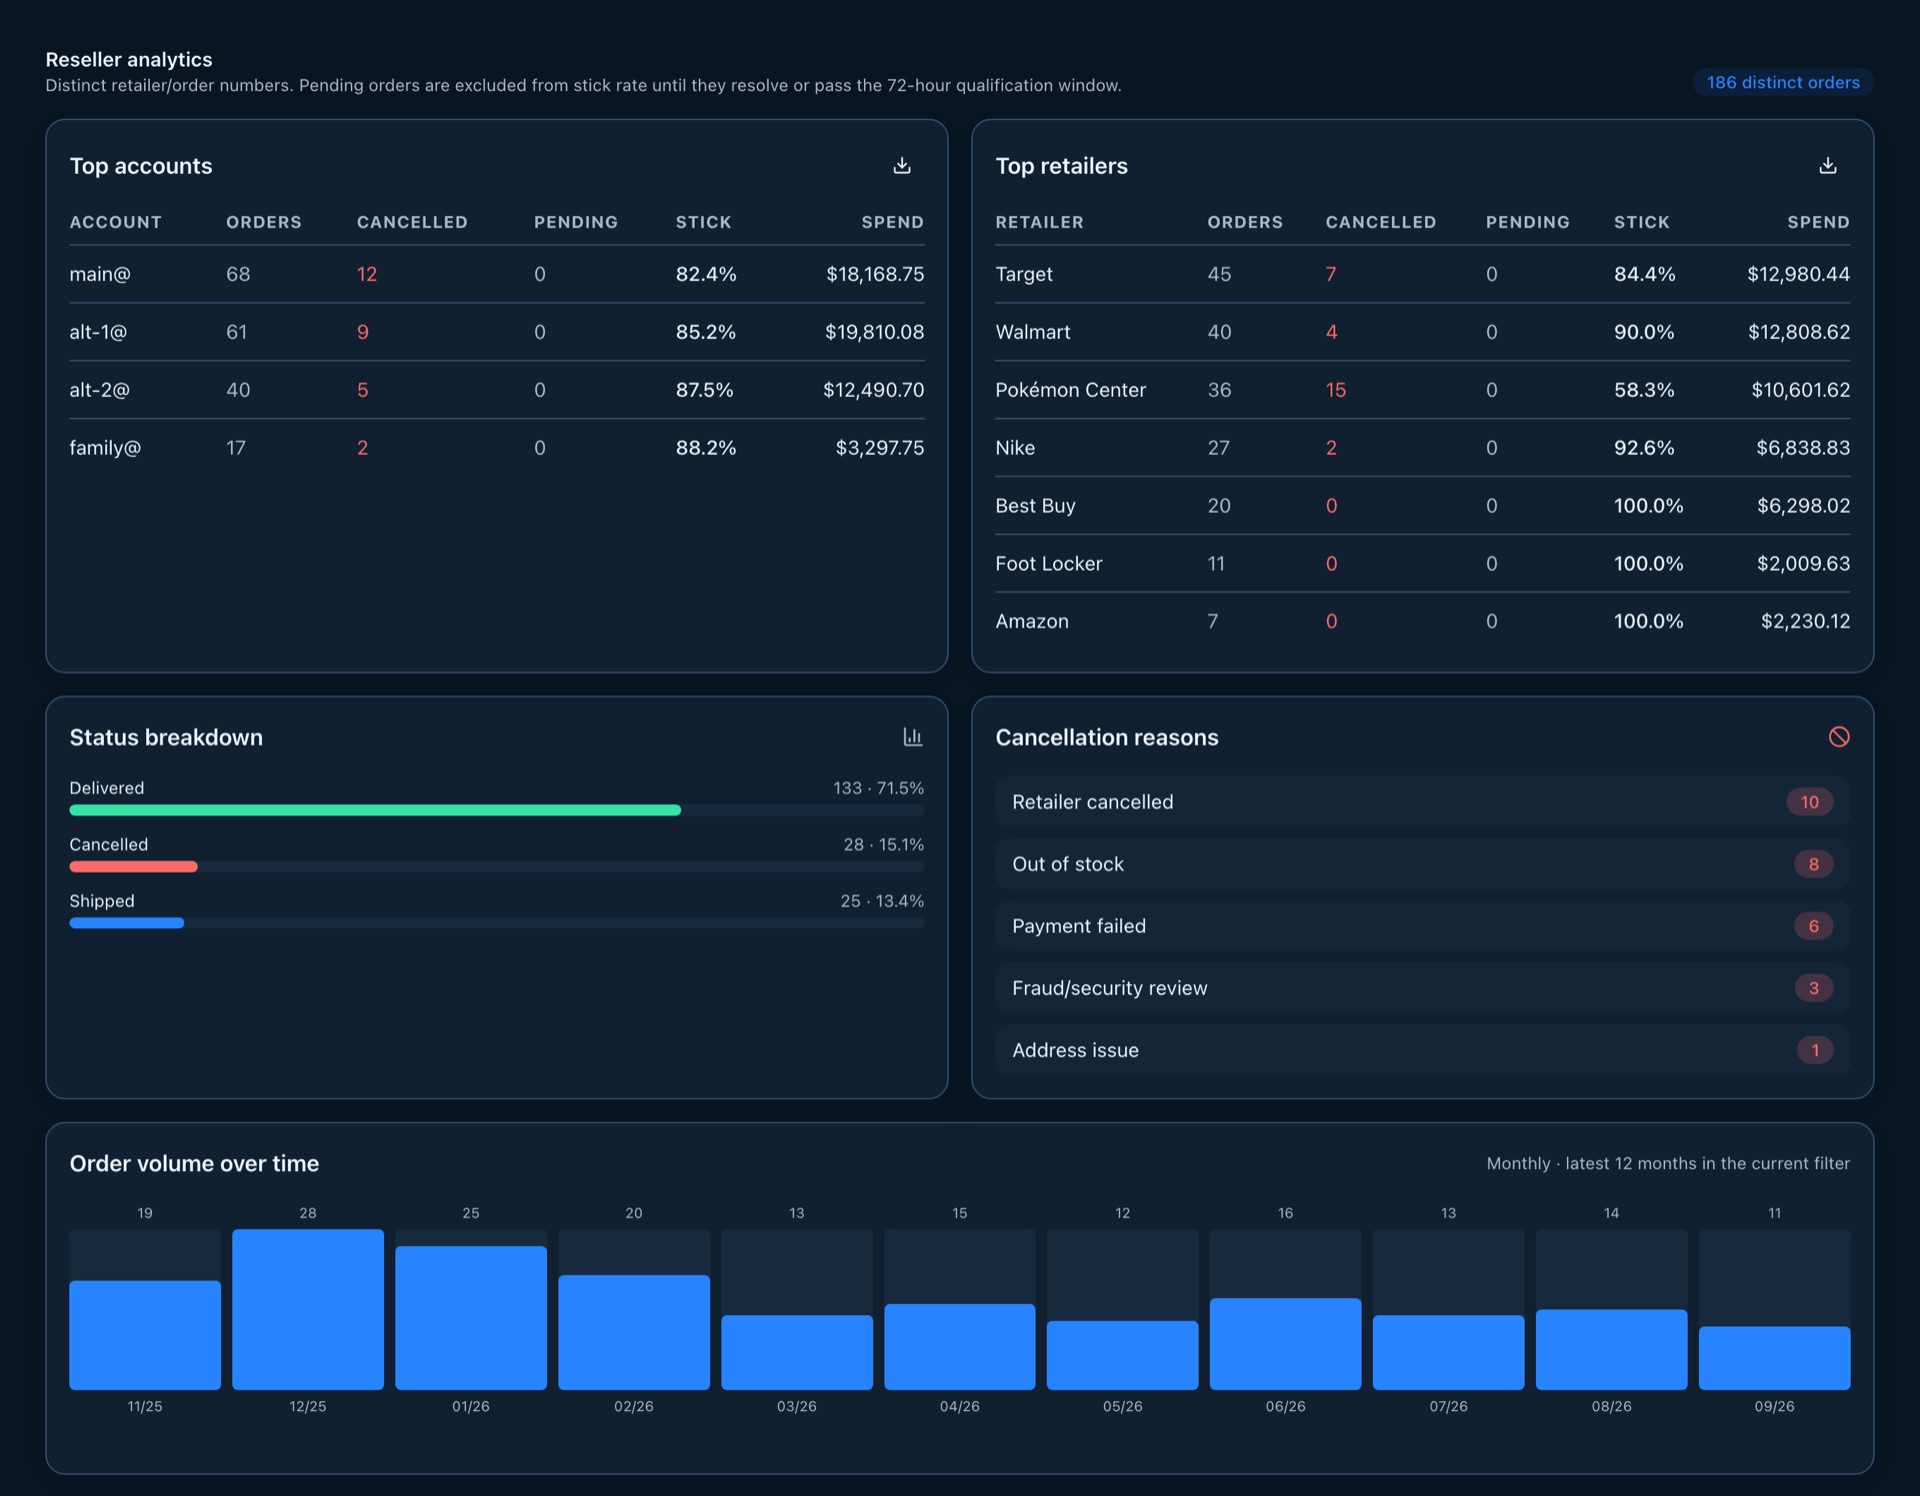The height and width of the screenshot is (1496, 1920).
Task: Click the ACCOUNT column header
Action: [x=116, y=222]
